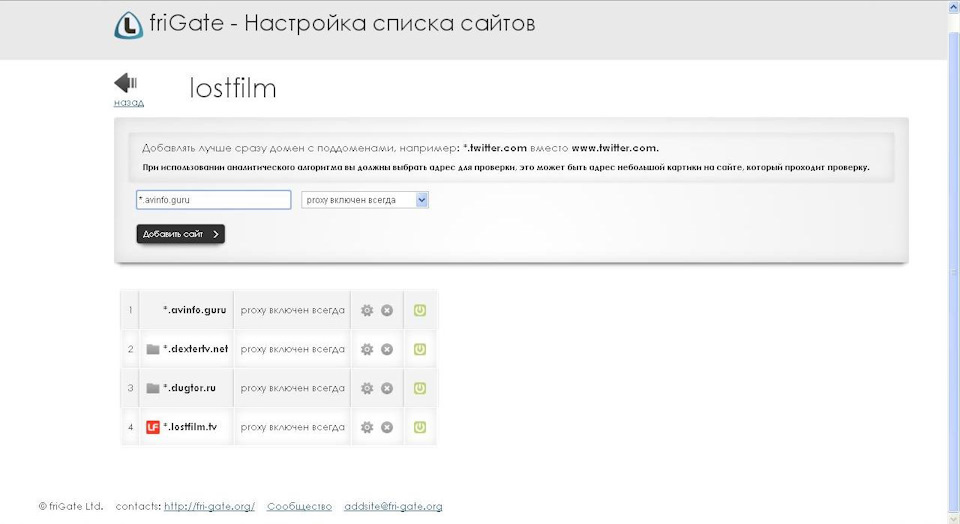Click the folder icon beside *.dextertv.net
This screenshot has height=524, width=960.
[153, 350]
